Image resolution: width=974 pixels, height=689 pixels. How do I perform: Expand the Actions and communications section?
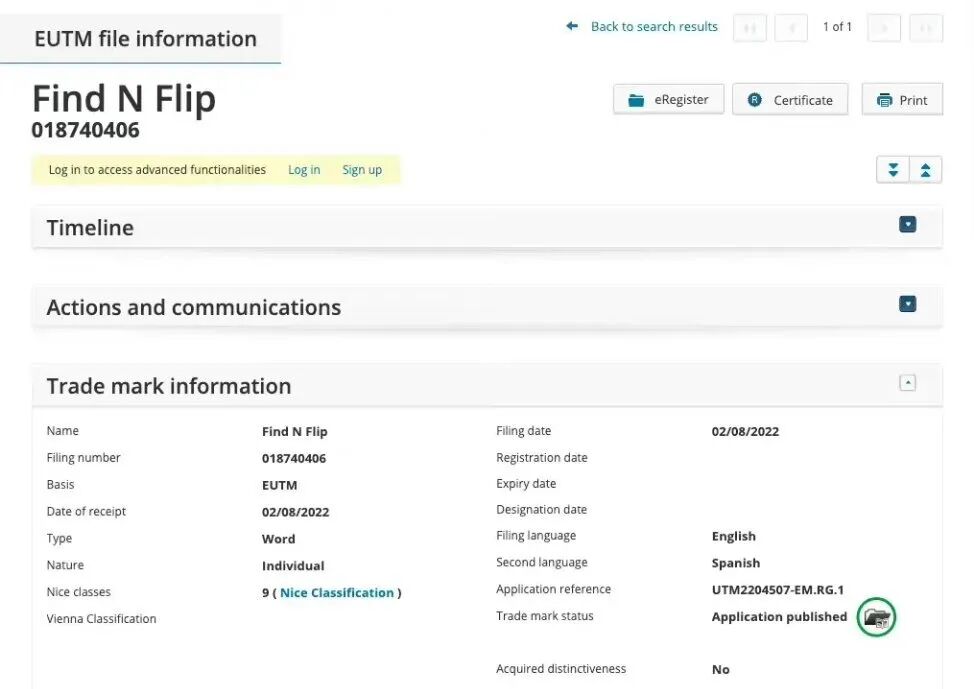coord(908,304)
